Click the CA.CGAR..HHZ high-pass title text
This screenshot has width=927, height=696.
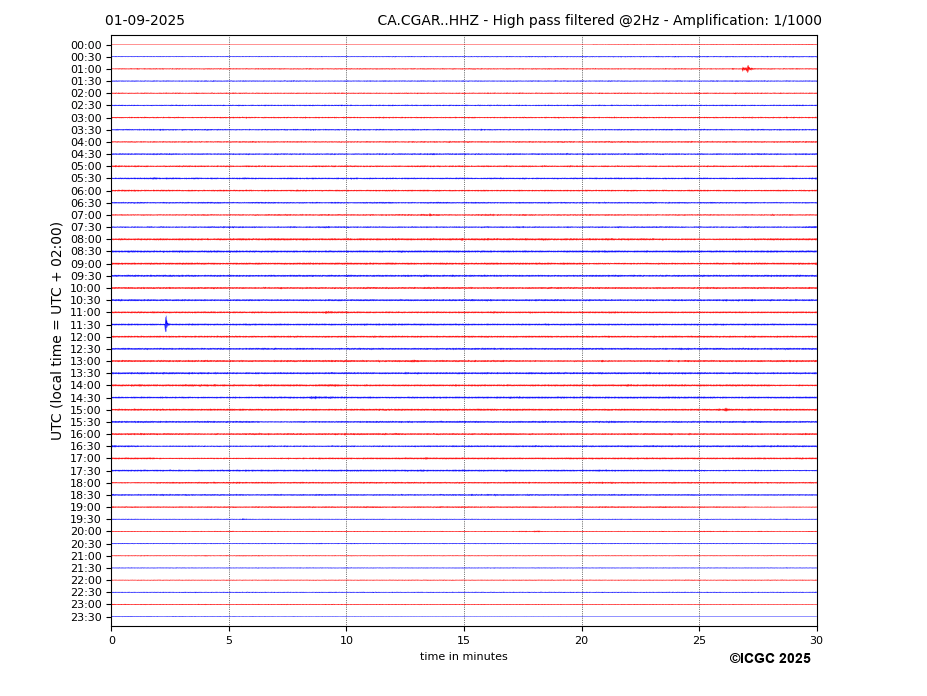coord(599,21)
